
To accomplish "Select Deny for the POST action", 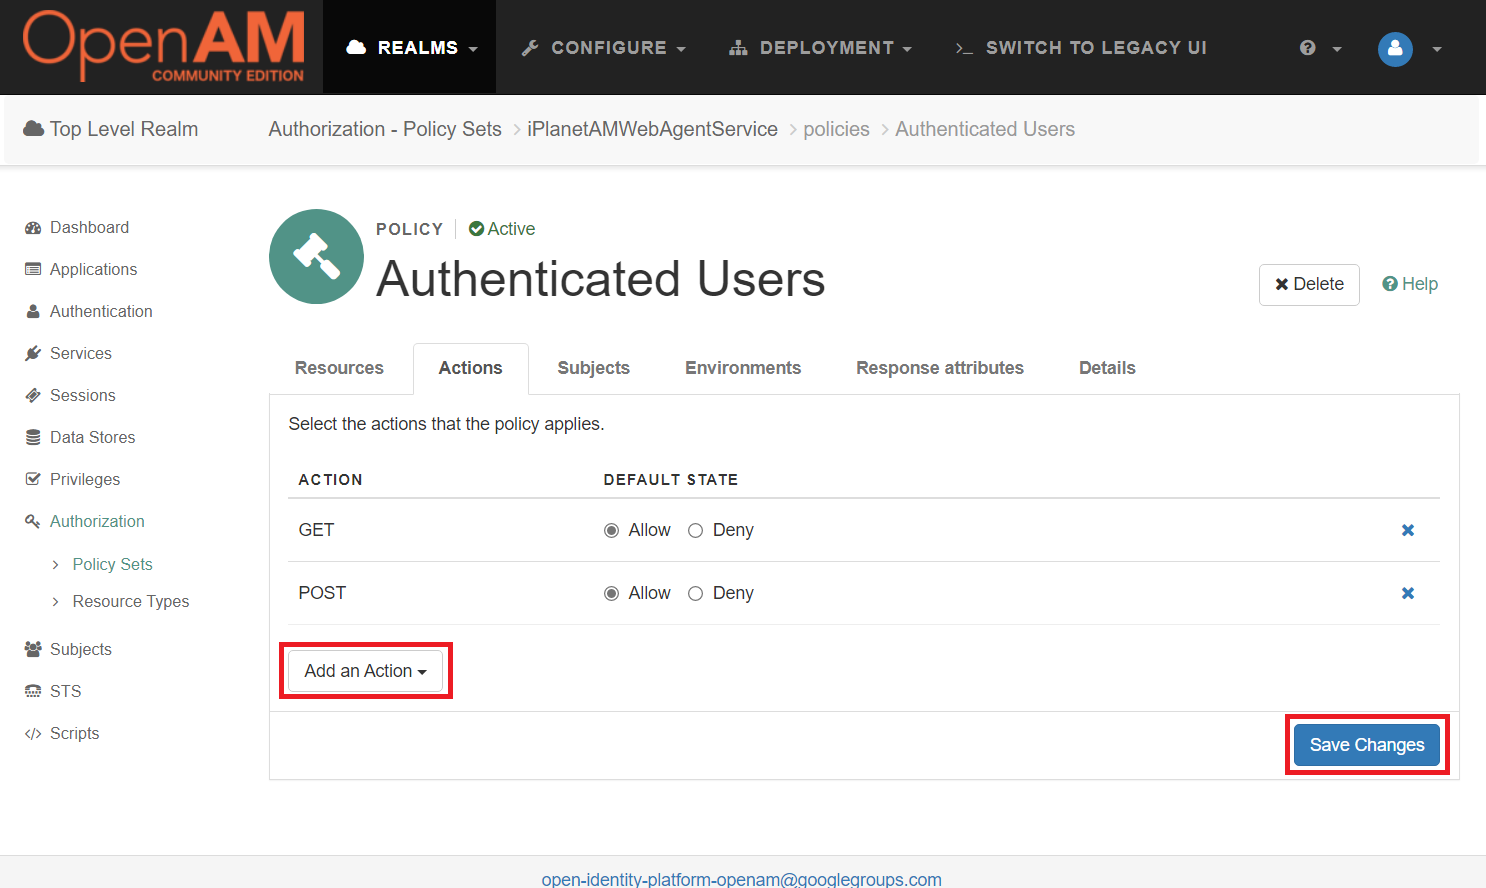I will tap(696, 594).
